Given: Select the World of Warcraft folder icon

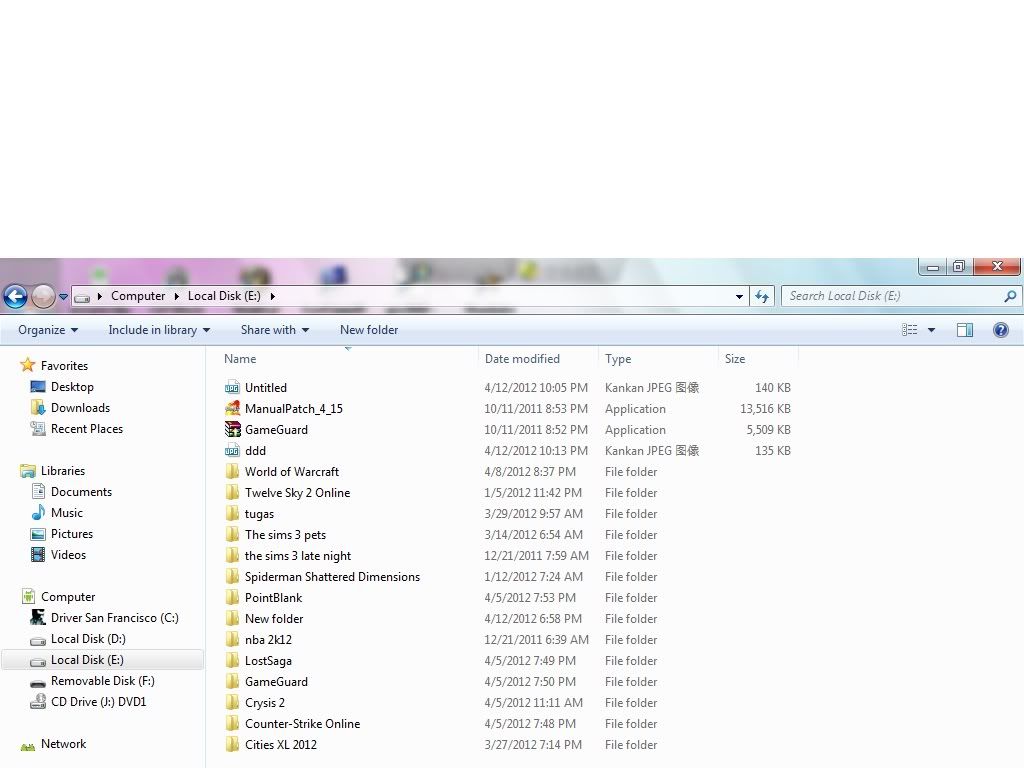Looking at the screenshot, I should pyautogui.click(x=232, y=472).
